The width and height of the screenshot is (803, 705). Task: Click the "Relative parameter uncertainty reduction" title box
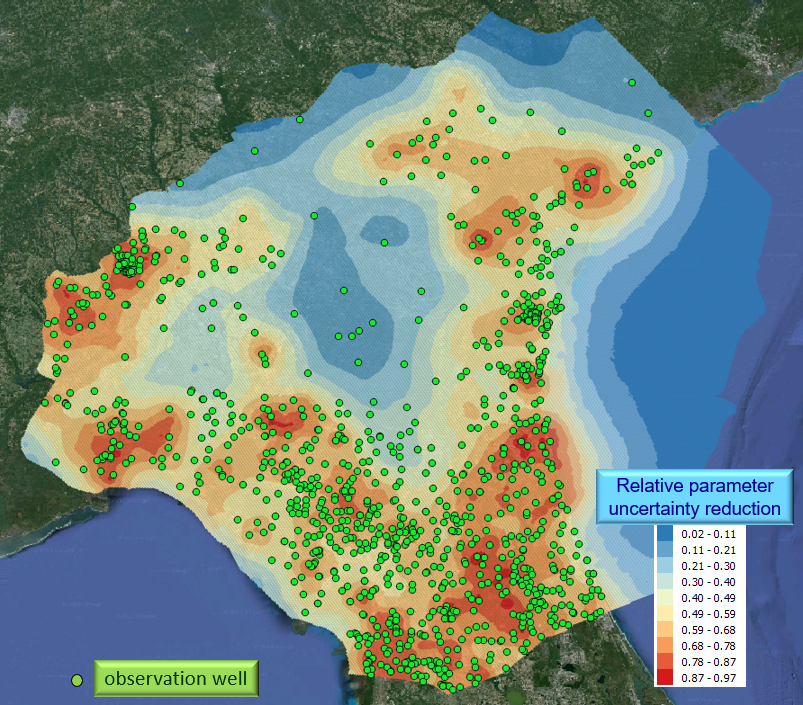pyautogui.click(x=694, y=497)
